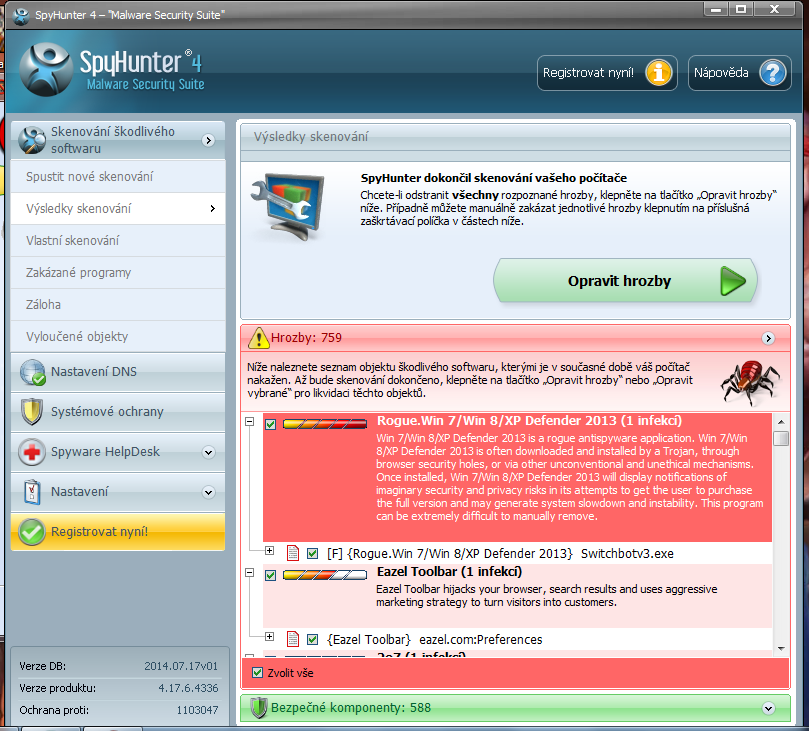809x731 pixels.
Task: Collapse the Eazel Toolbar tree node
Action: point(250,573)
